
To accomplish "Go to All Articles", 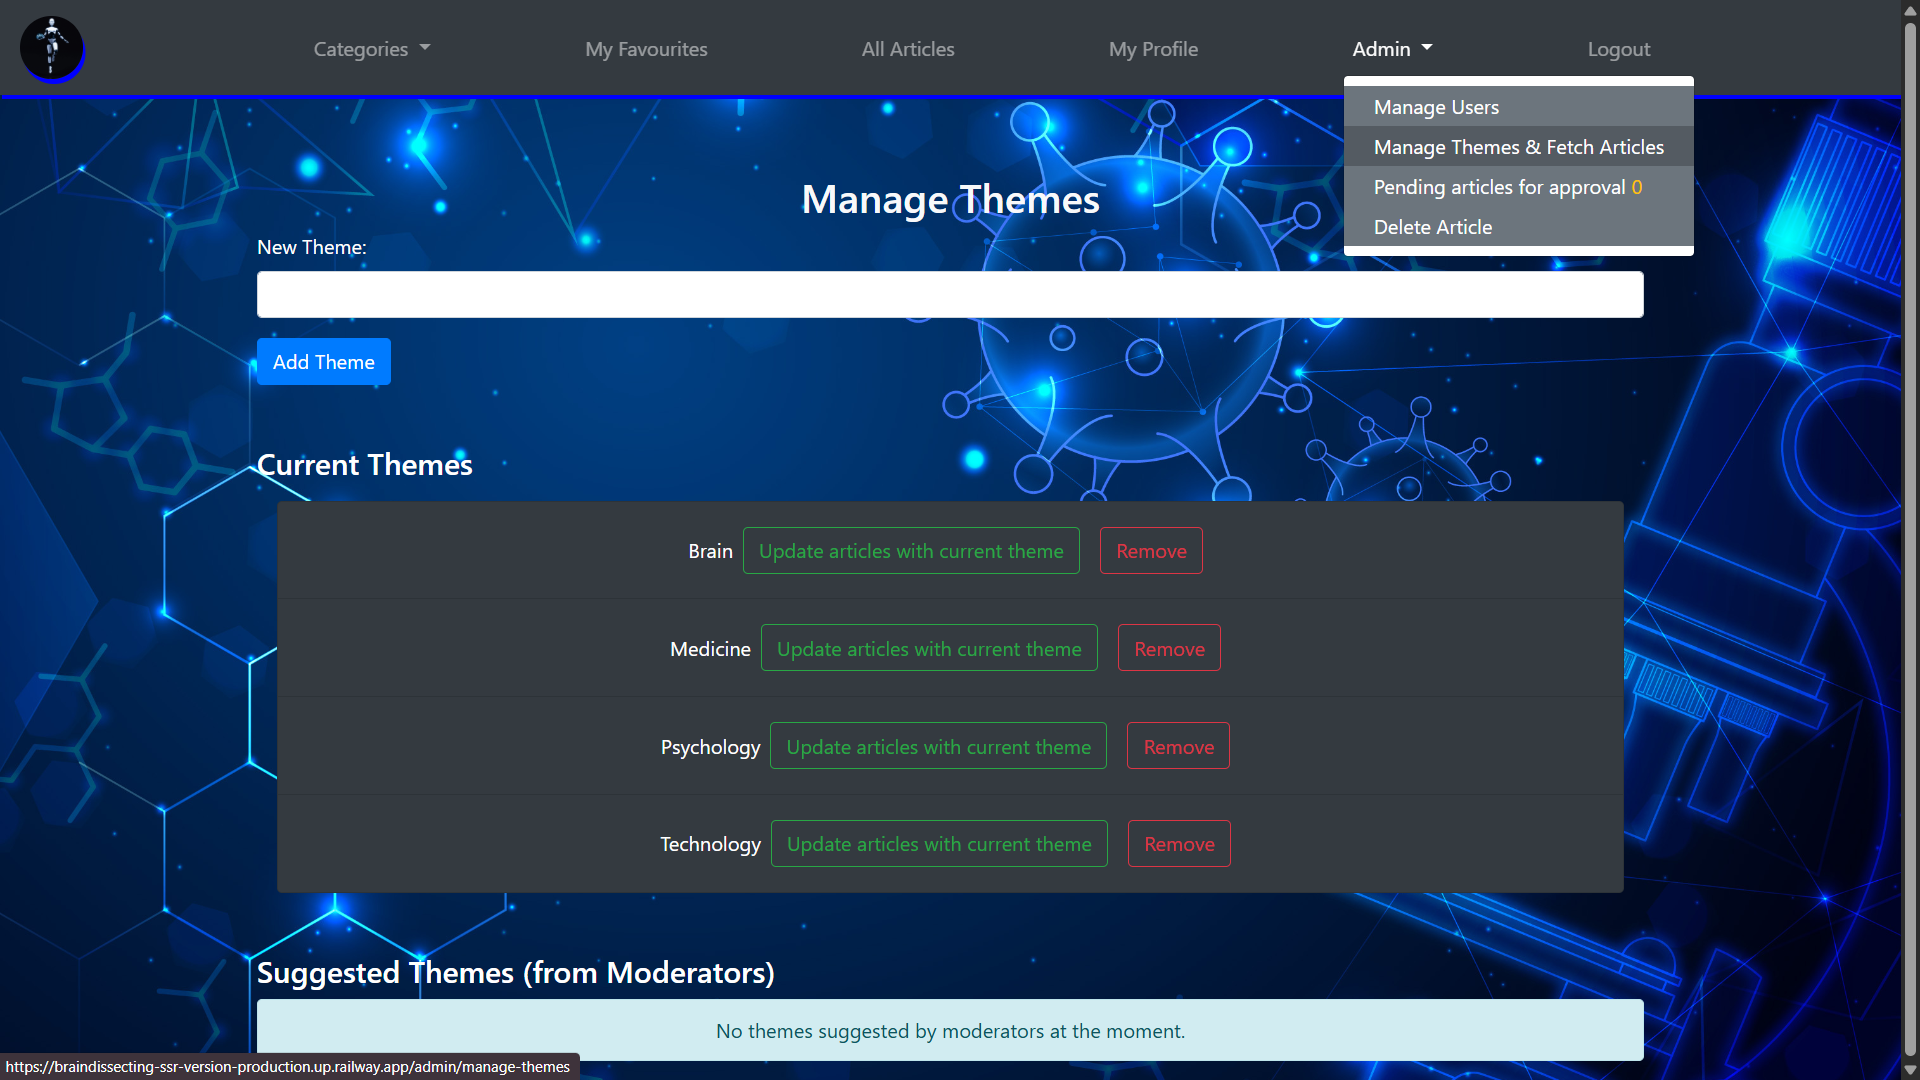I will [907, 49].
